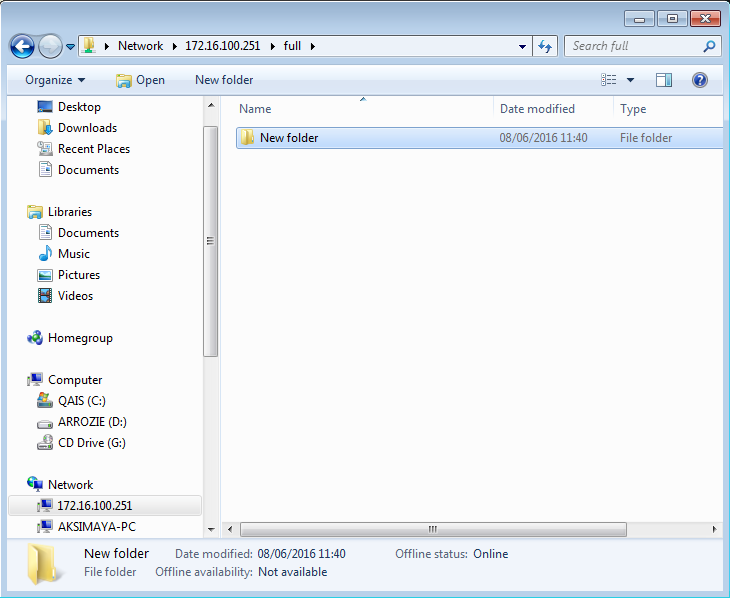
Task: Expand the arrow right of Network breadcrumb
Action: tap(175, 46)
